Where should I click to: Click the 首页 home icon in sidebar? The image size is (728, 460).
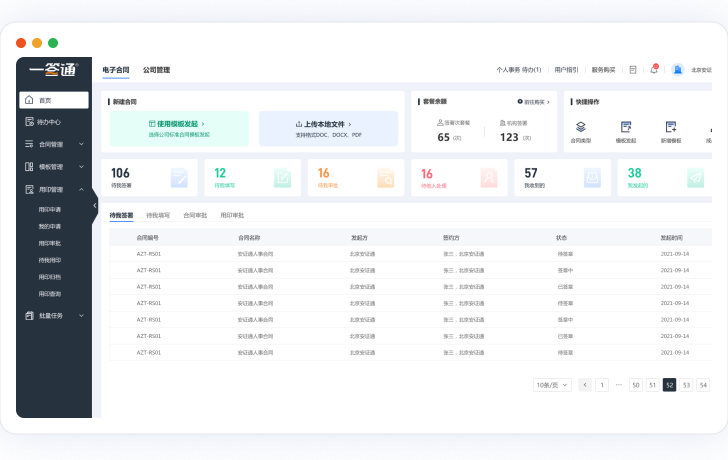[x=29, y=100]
